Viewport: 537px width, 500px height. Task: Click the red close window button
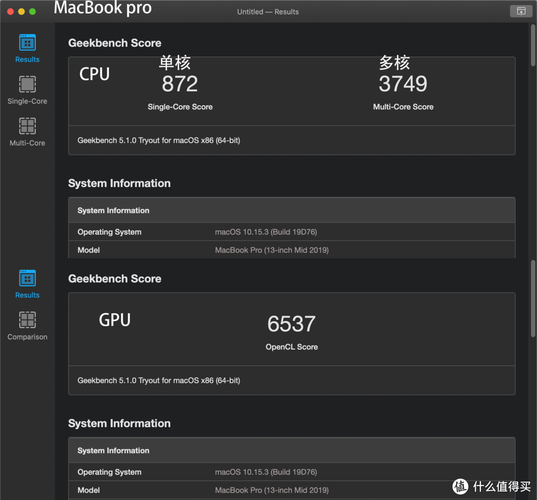pyautogui.click(x=11, y=12)
